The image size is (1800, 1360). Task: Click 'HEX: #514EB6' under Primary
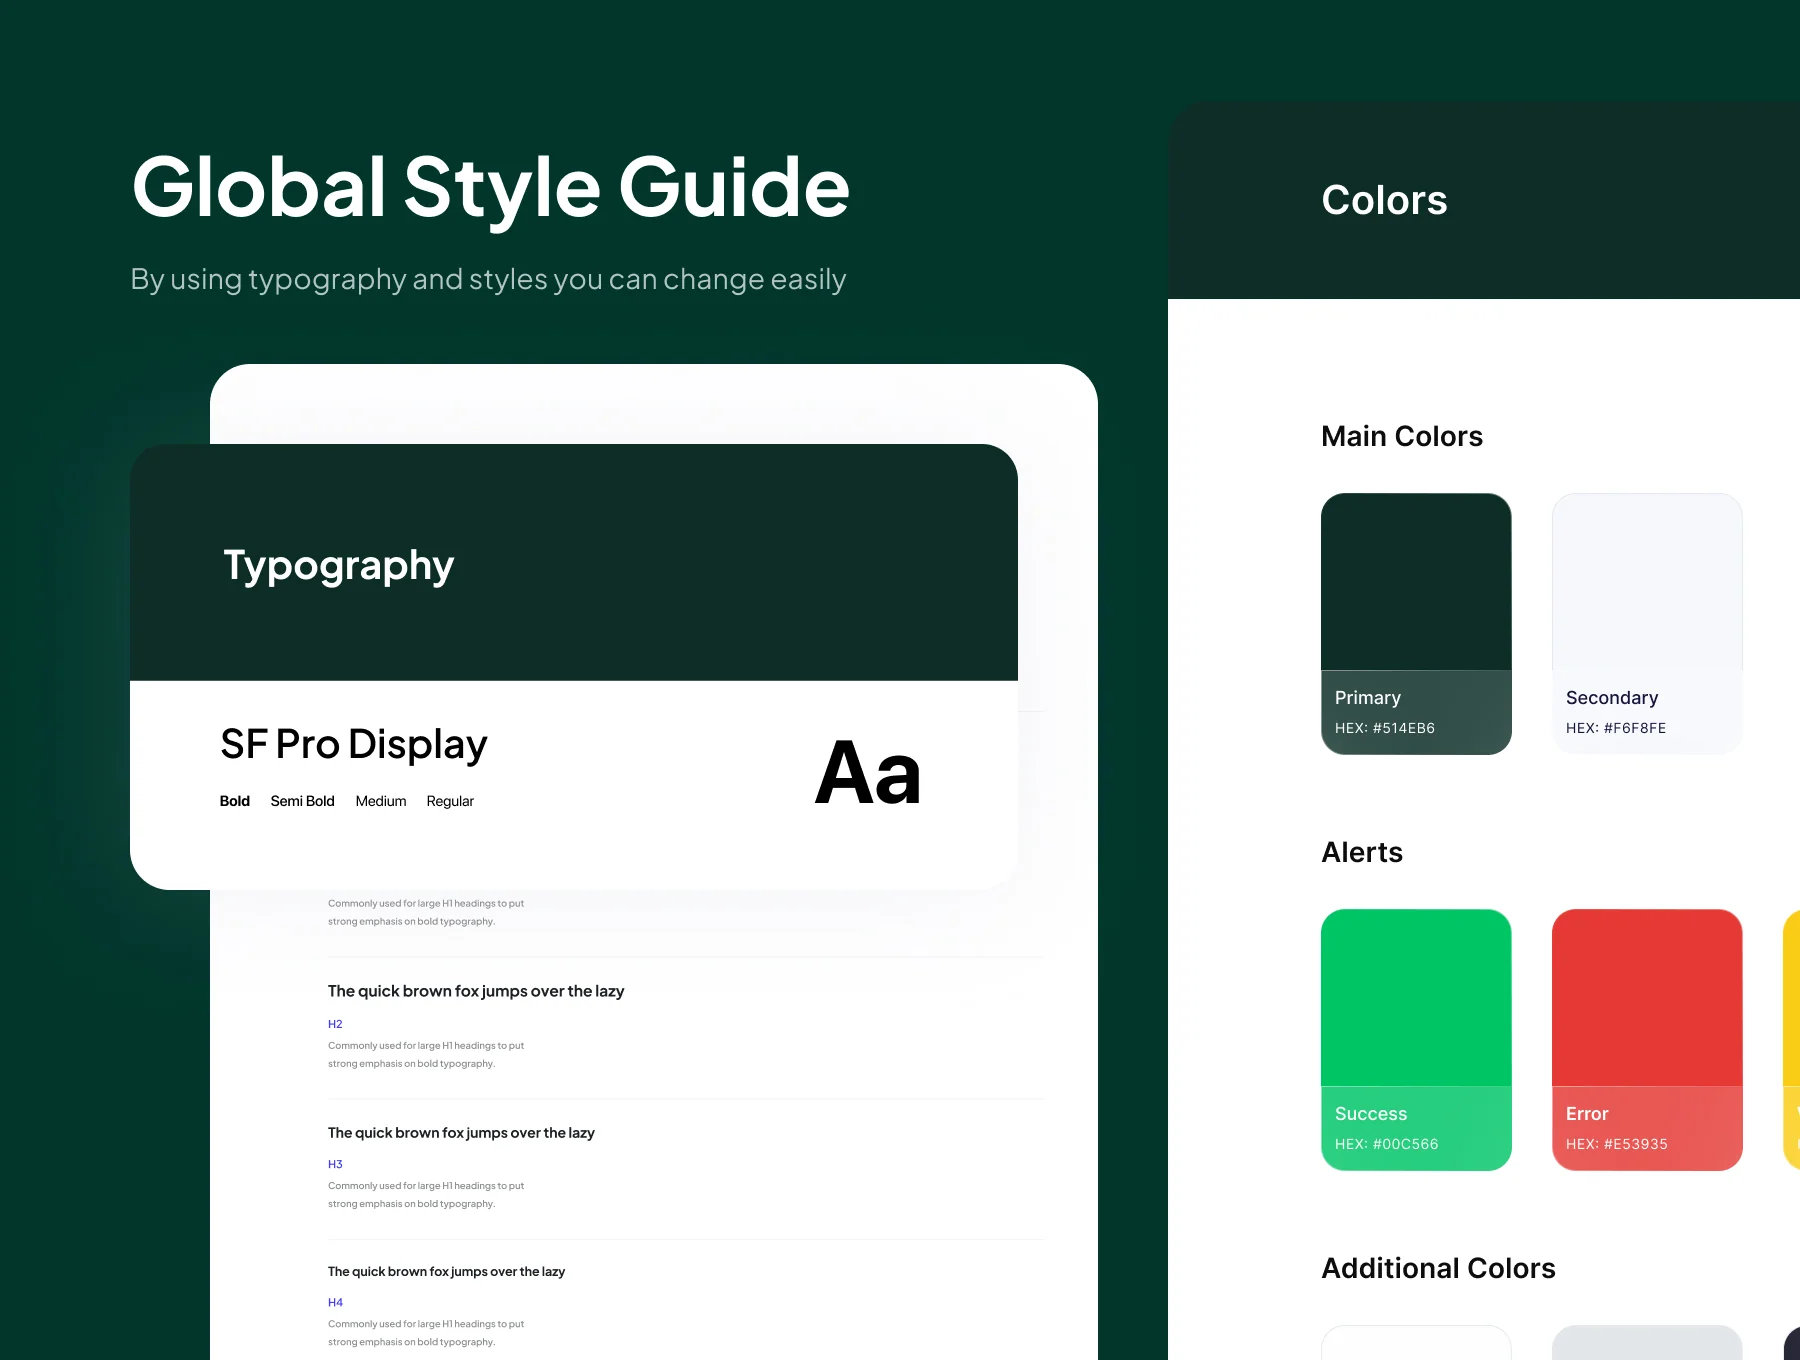click(x=1385, y=728)
